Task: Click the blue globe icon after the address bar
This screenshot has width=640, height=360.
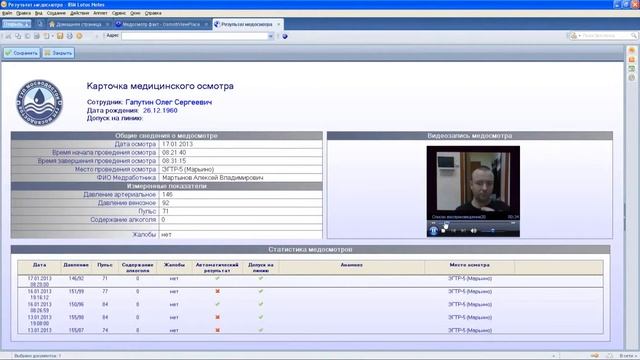Action: pos(285,36)
